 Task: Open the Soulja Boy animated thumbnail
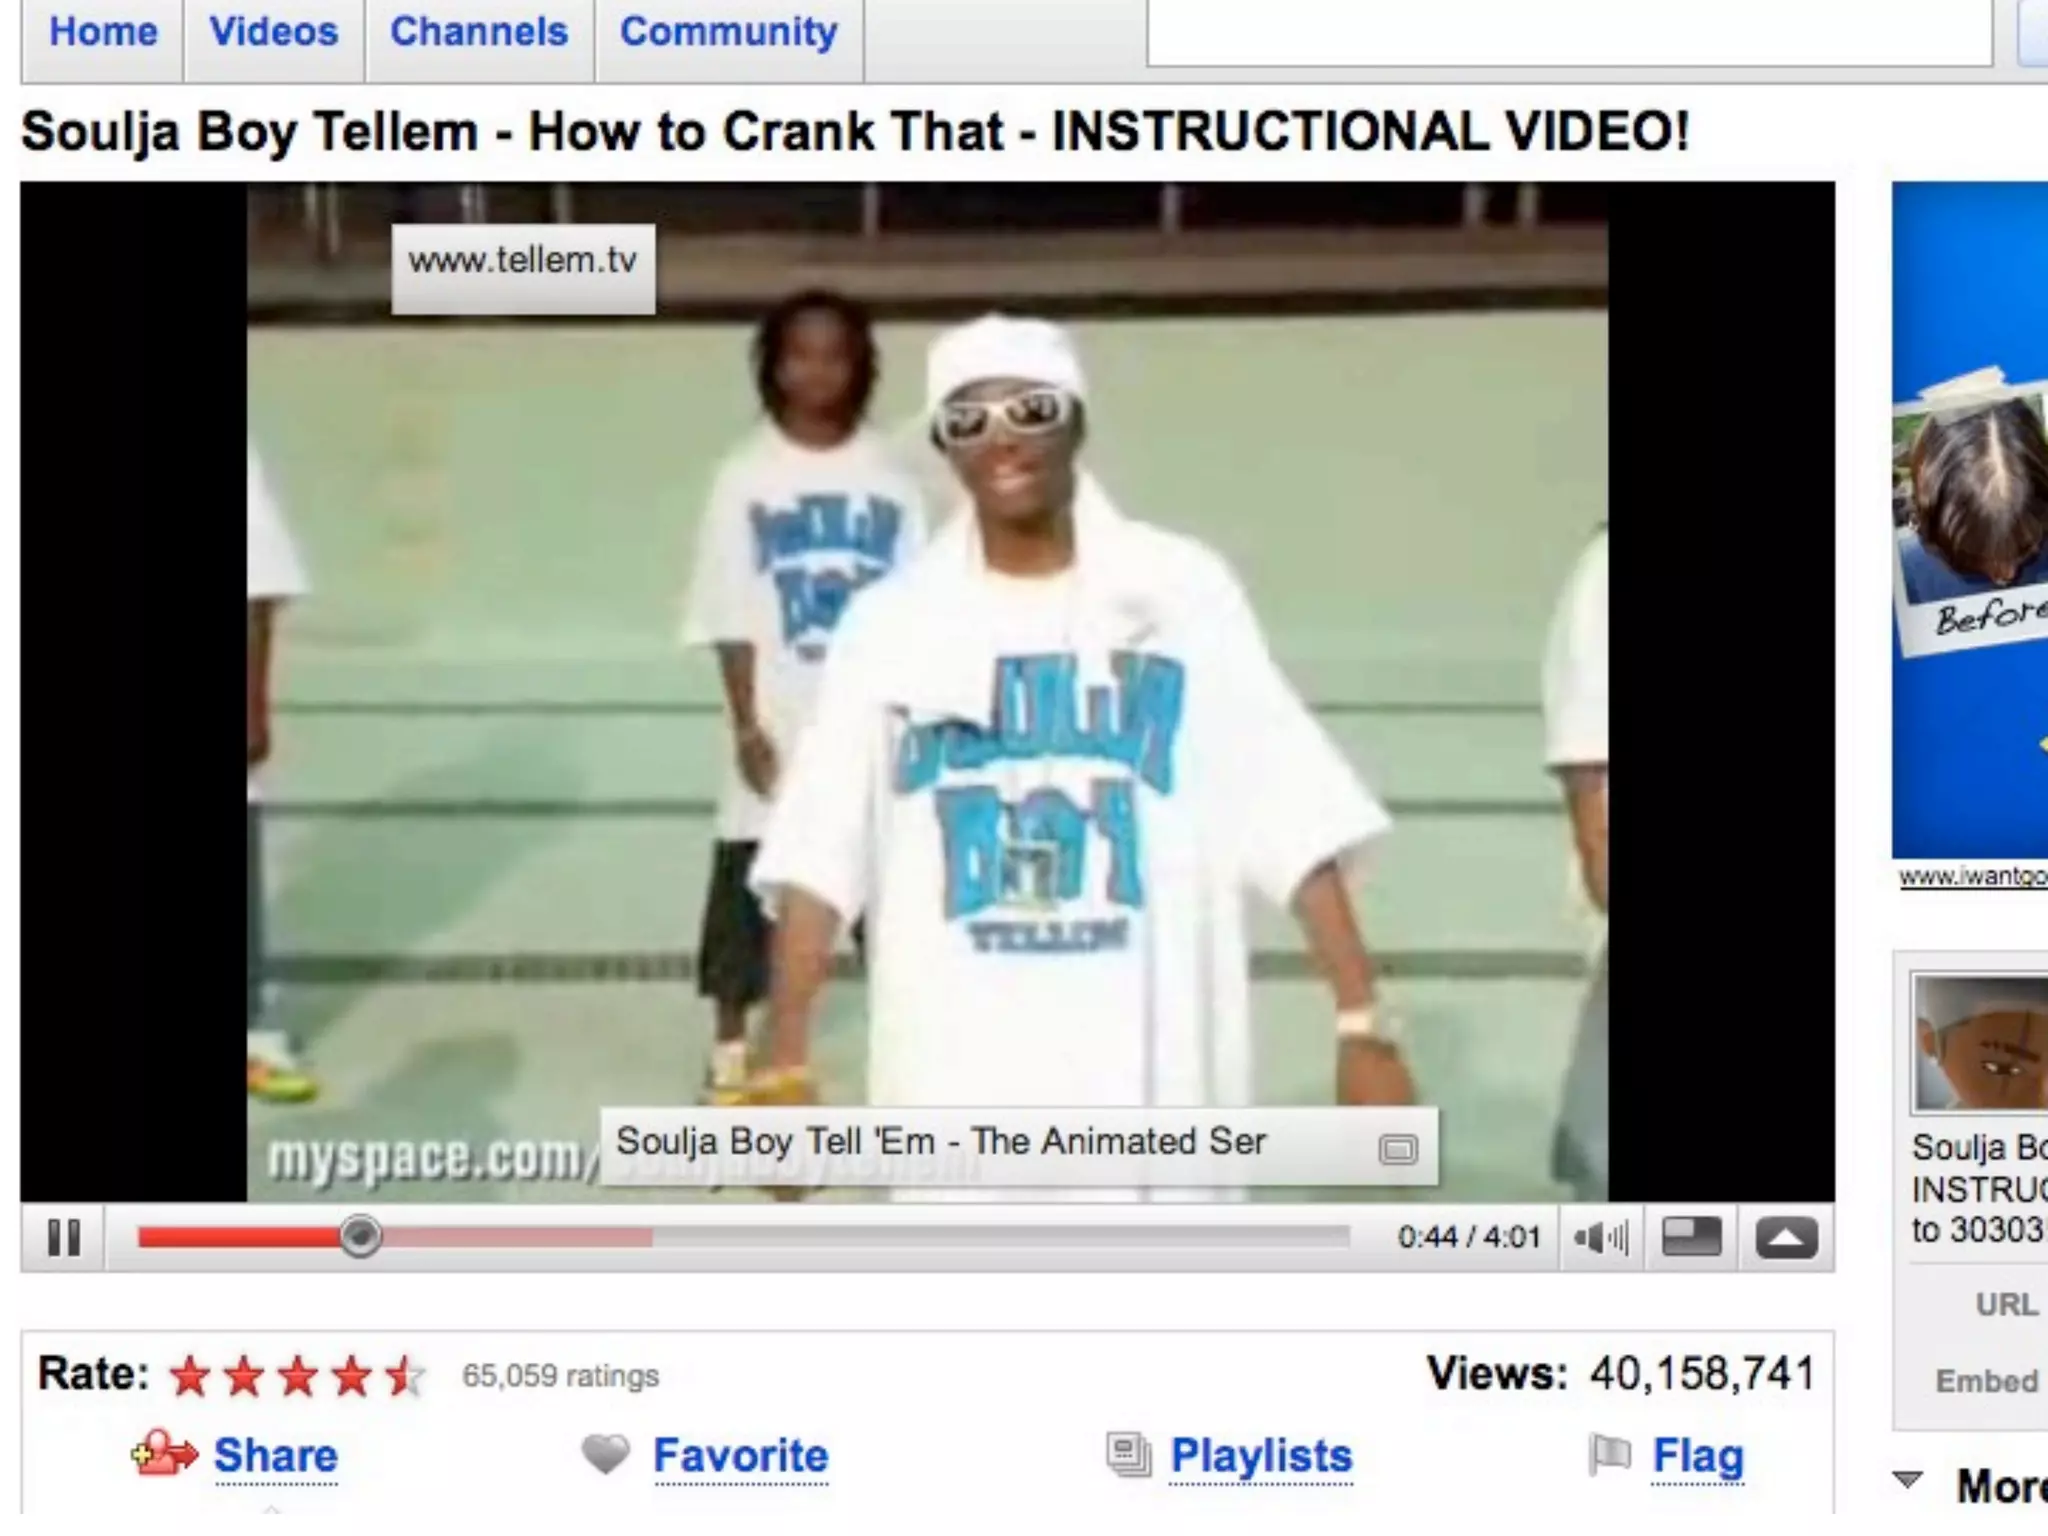tap(1979, 1043)
